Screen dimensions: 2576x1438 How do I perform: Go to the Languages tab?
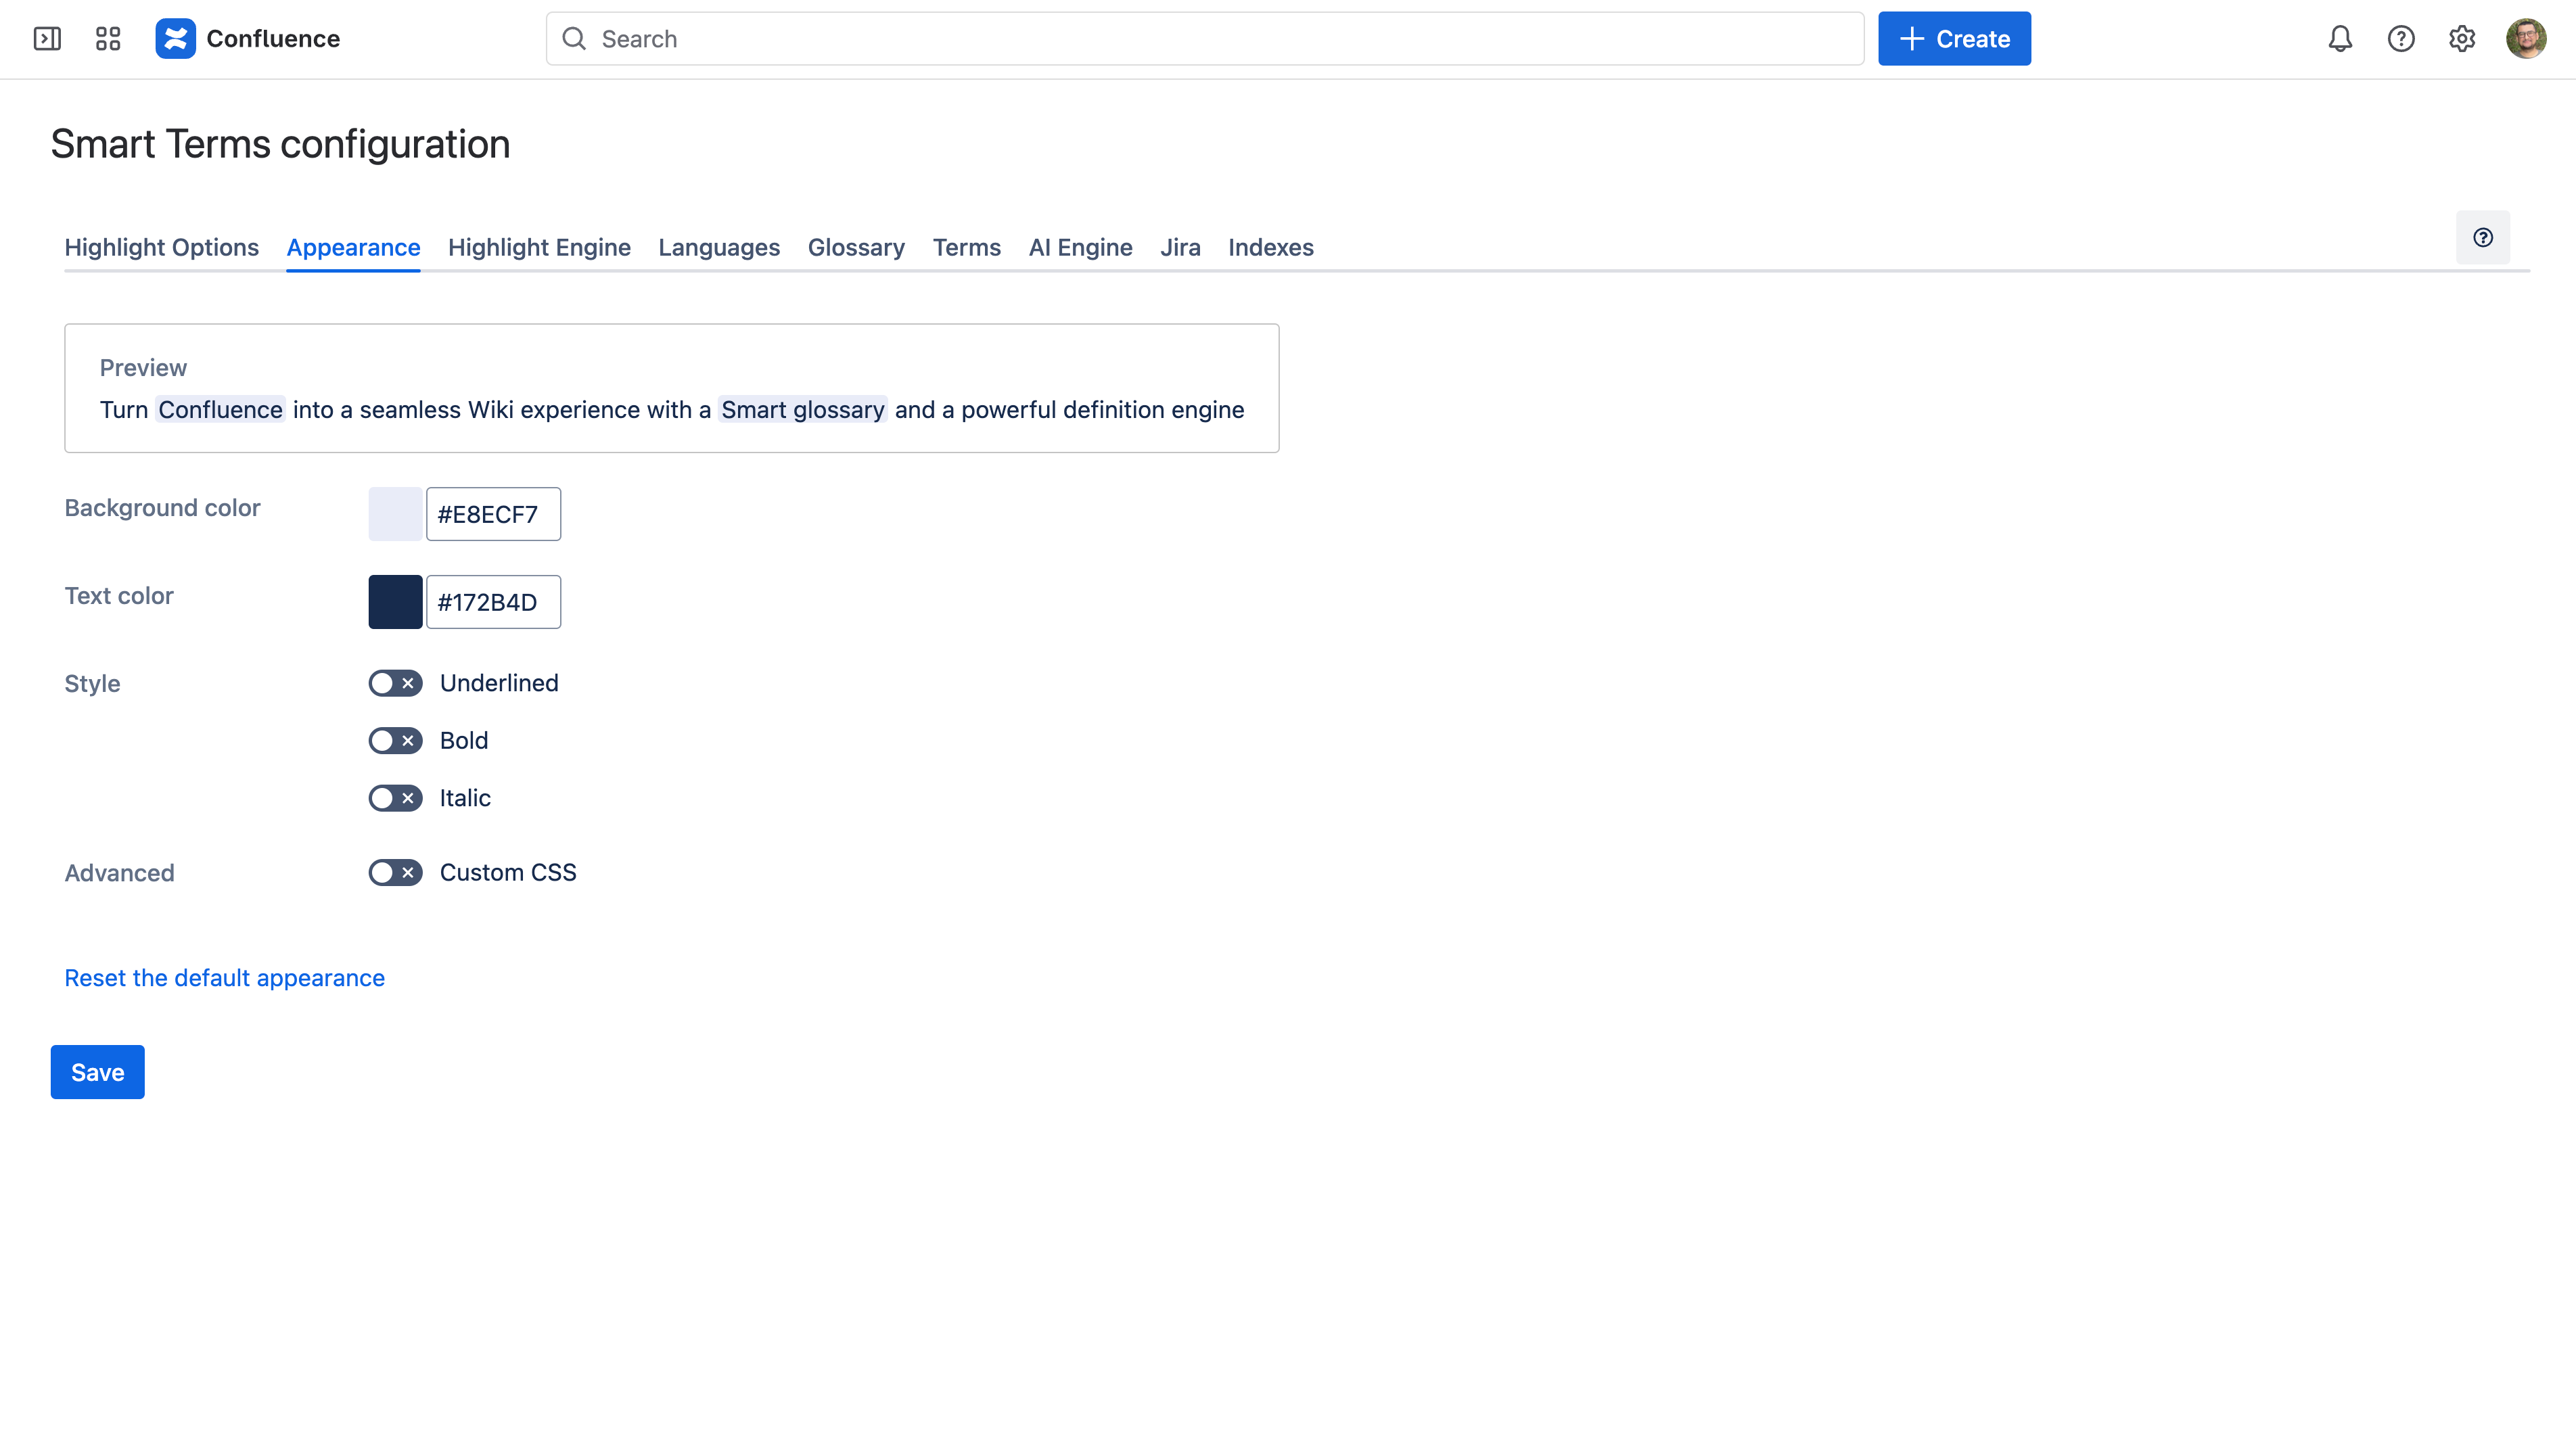pos(719,247)
